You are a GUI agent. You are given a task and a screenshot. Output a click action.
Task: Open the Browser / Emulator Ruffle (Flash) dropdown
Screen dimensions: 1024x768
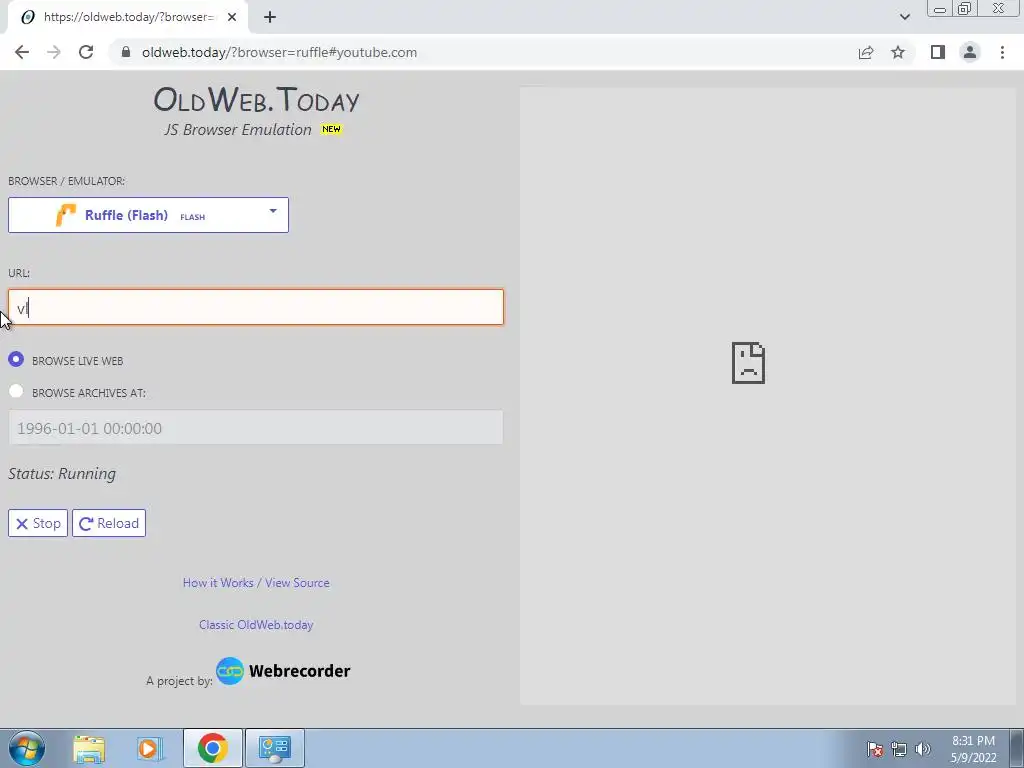click(148, 215)
